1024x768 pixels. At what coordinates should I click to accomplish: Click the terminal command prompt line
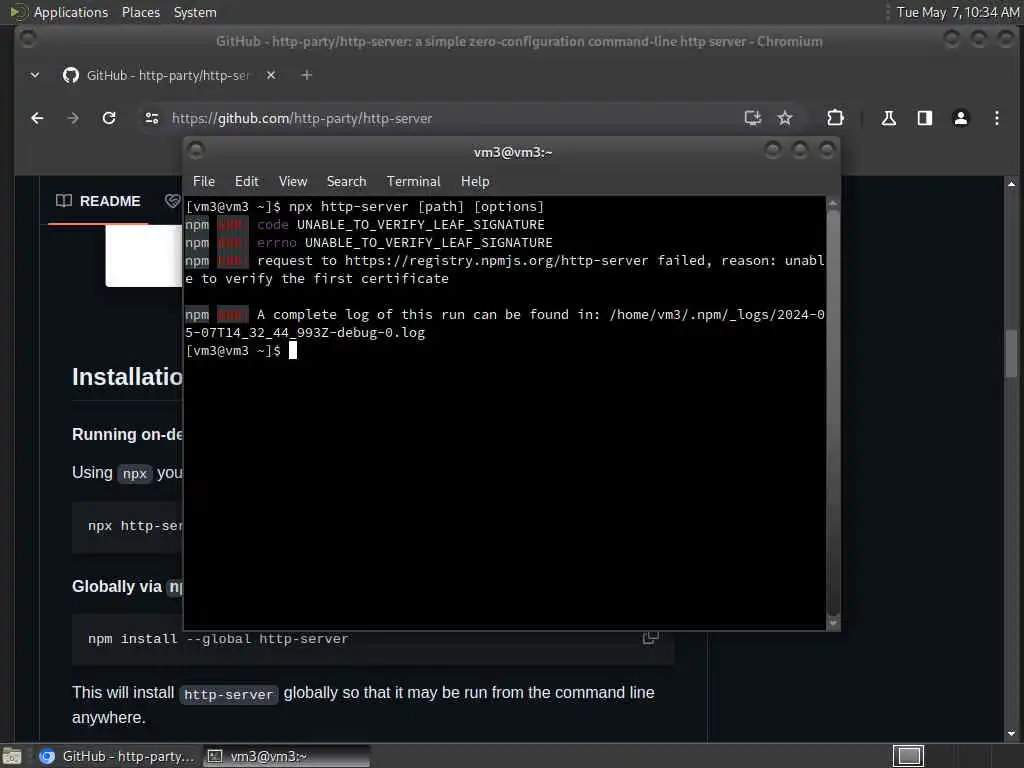pos(242,351)
